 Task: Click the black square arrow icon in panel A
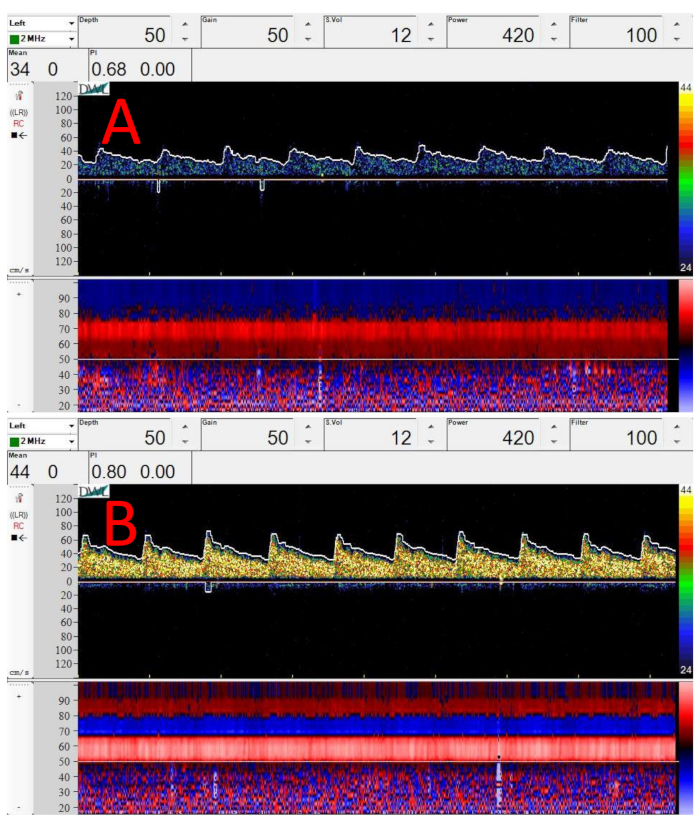19,135
